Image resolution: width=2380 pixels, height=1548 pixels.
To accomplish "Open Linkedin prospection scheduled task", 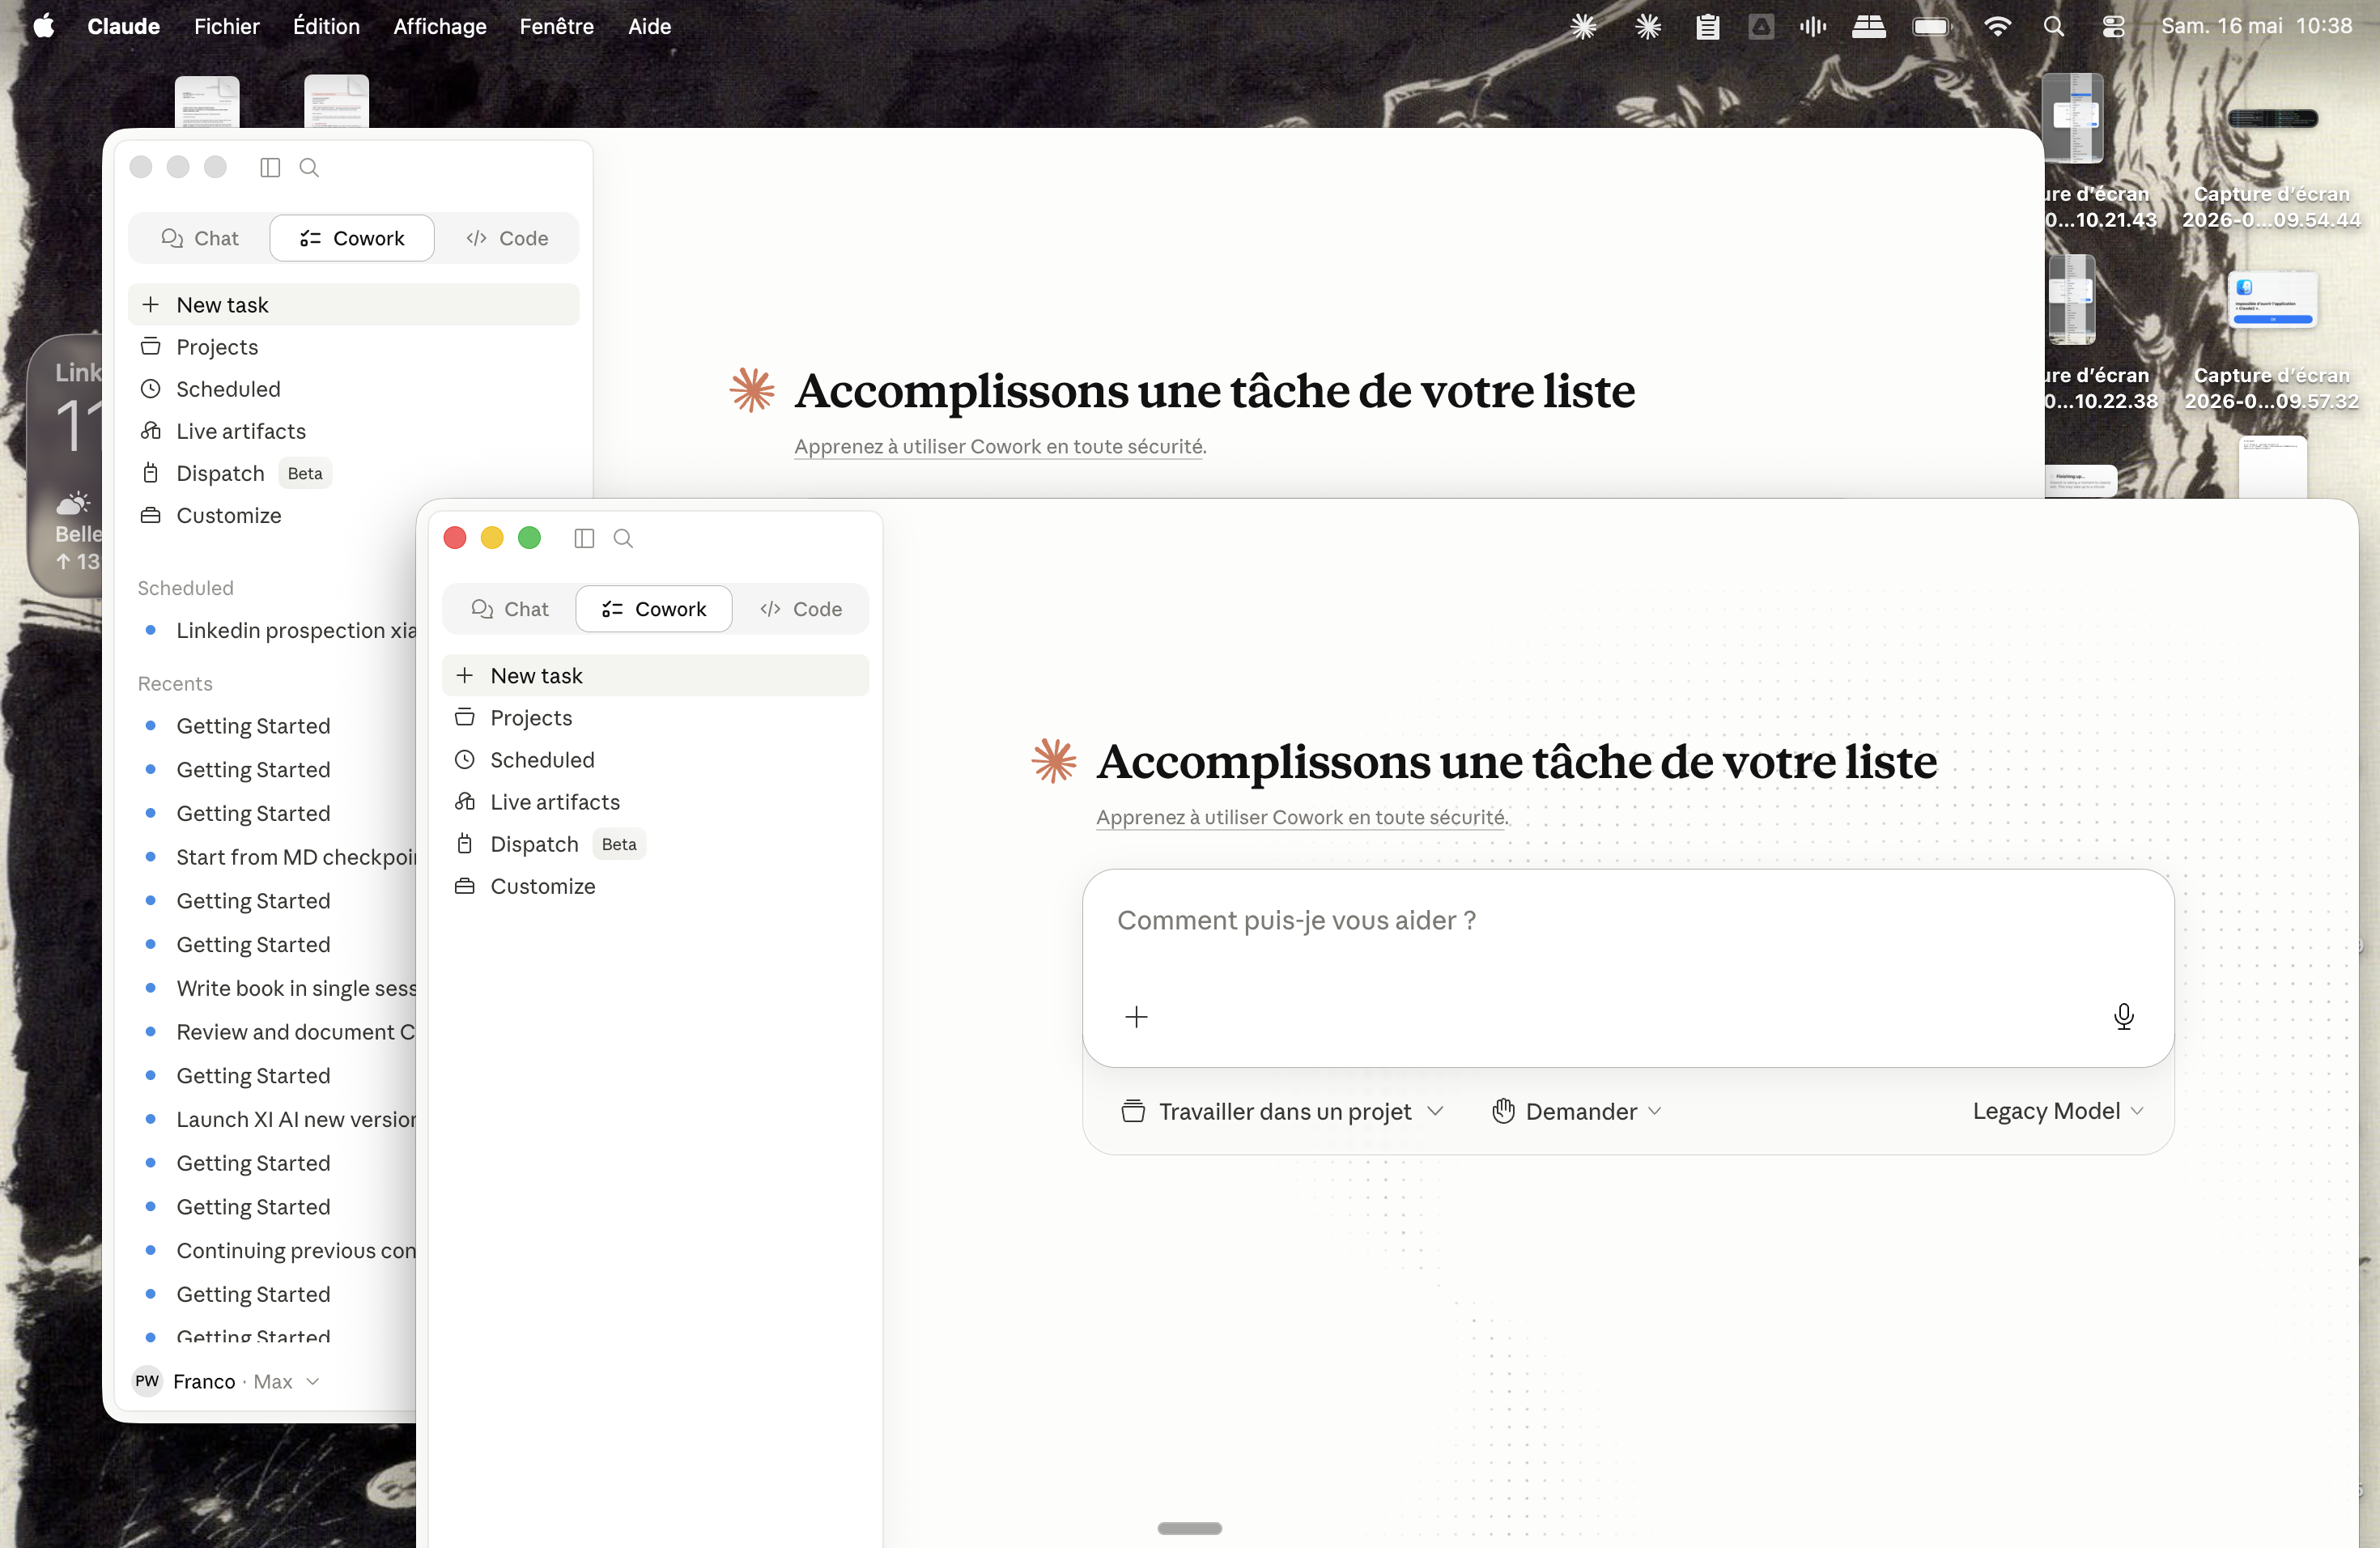I will (271, 630).
